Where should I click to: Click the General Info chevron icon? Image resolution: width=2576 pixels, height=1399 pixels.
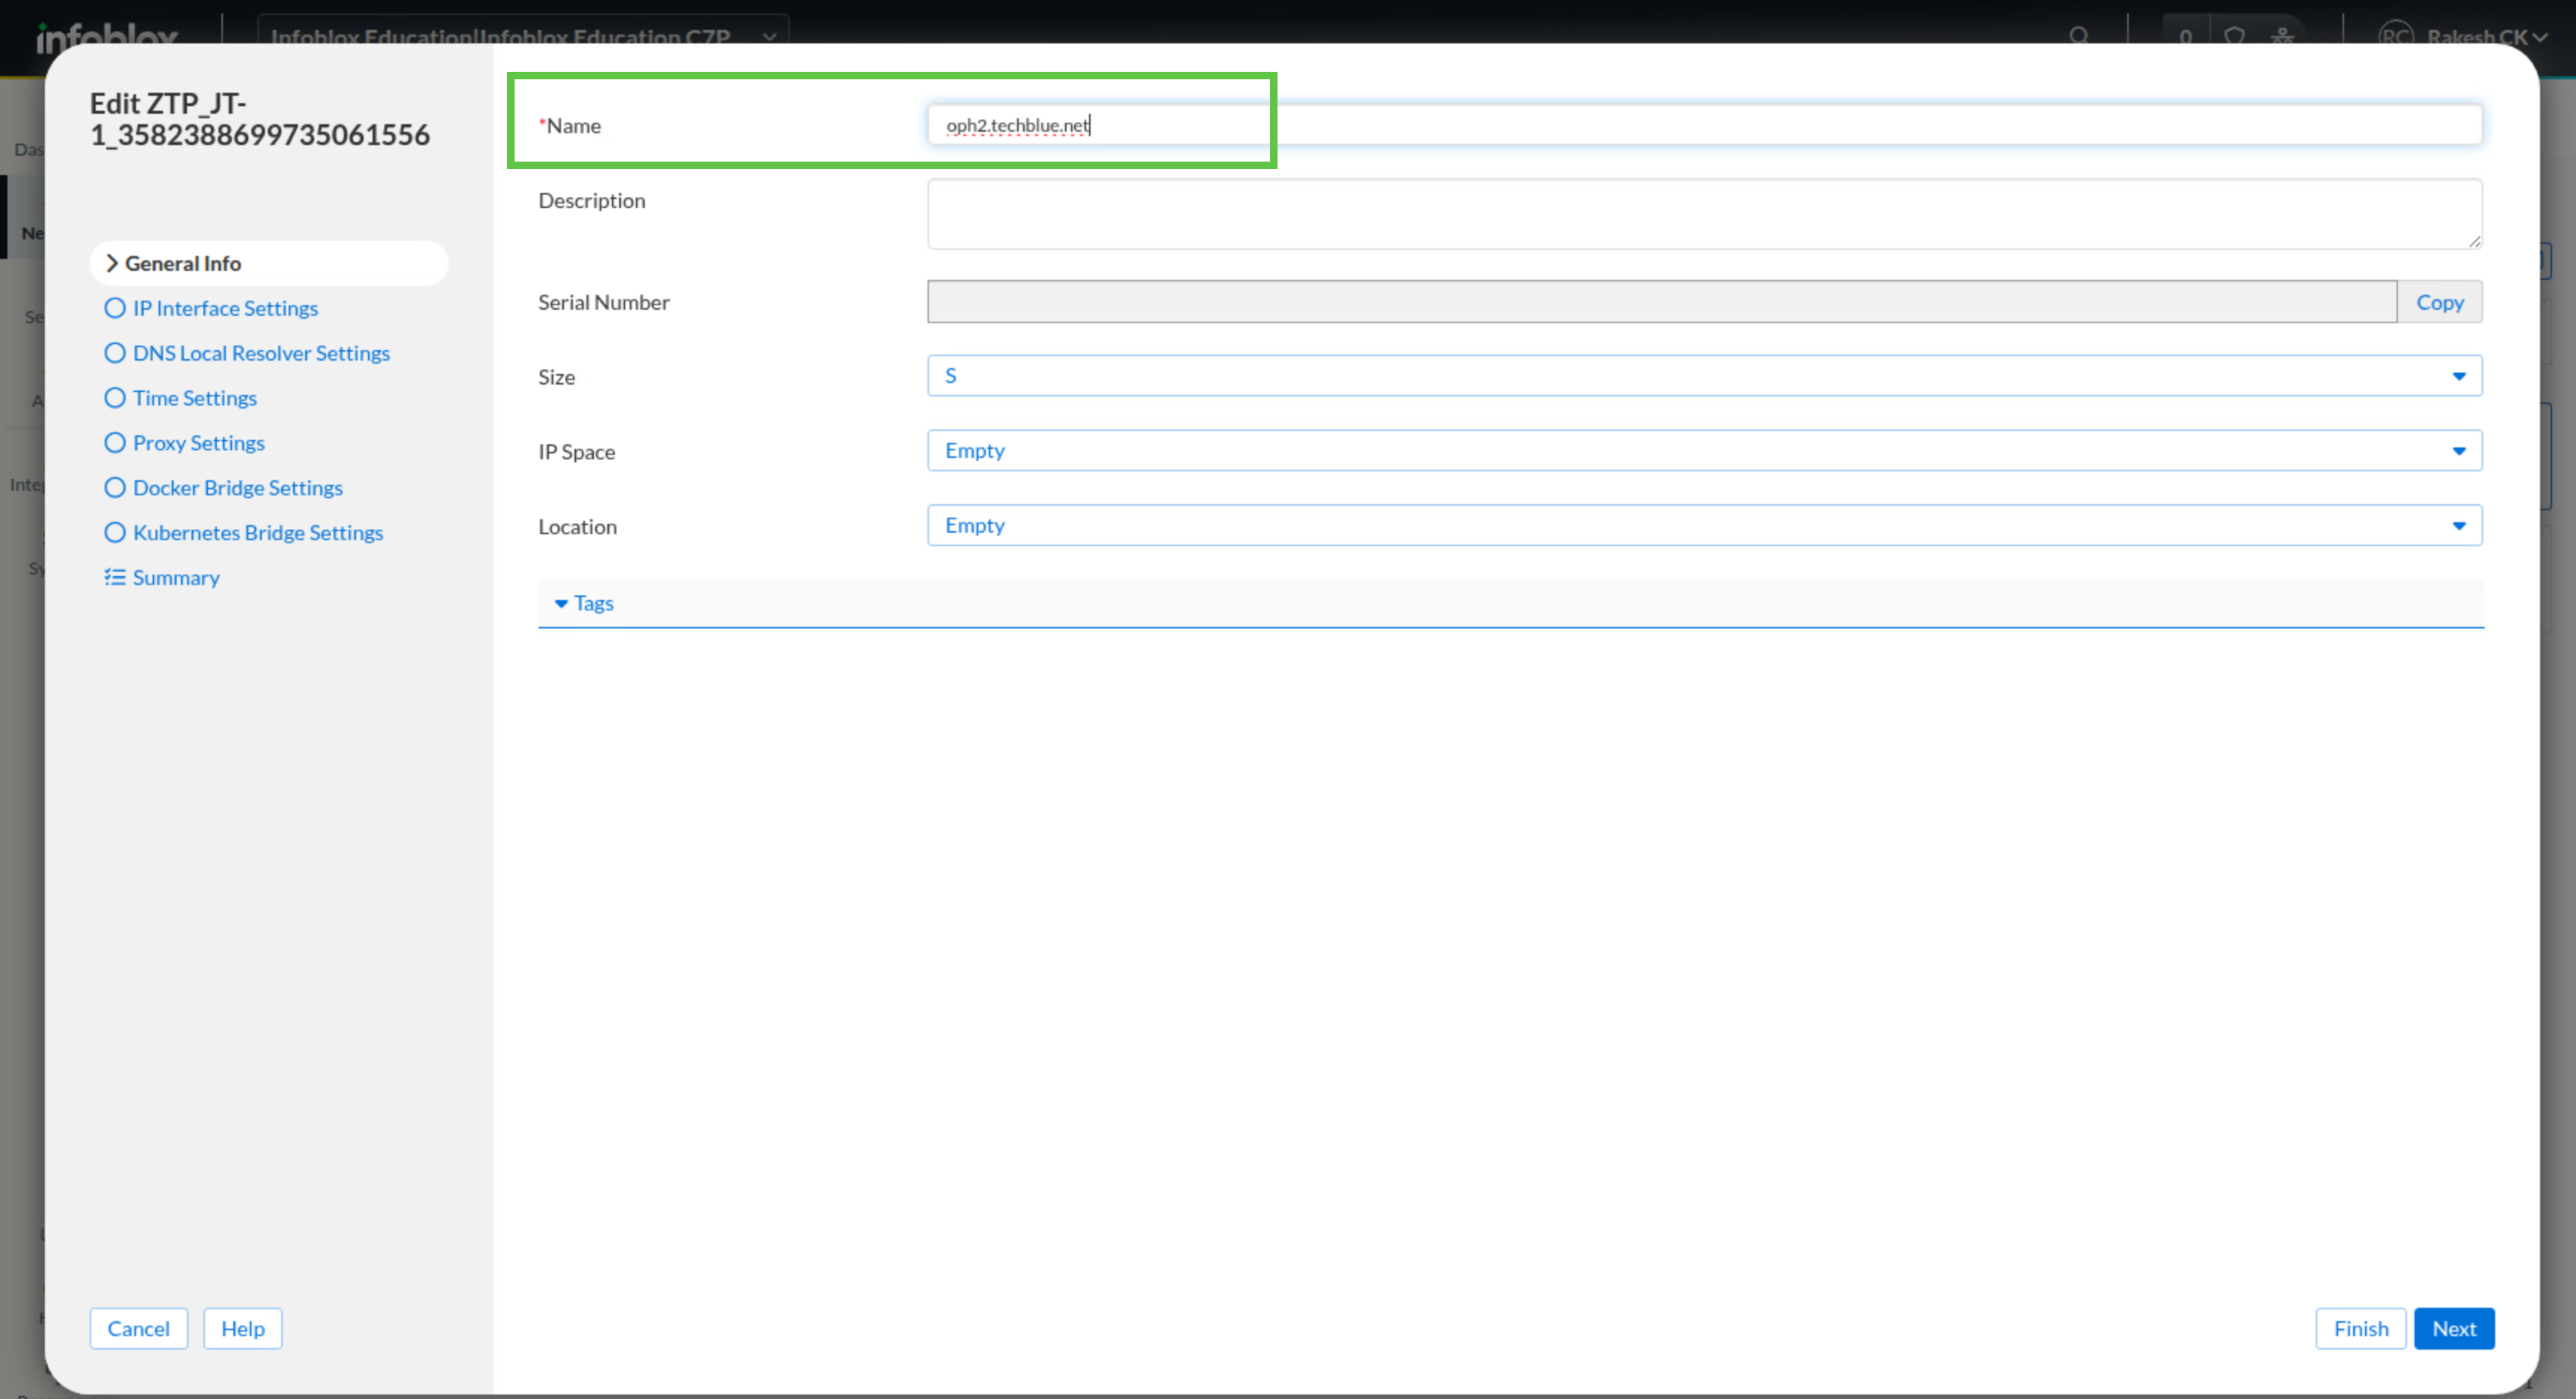click(x=112, y=263)
